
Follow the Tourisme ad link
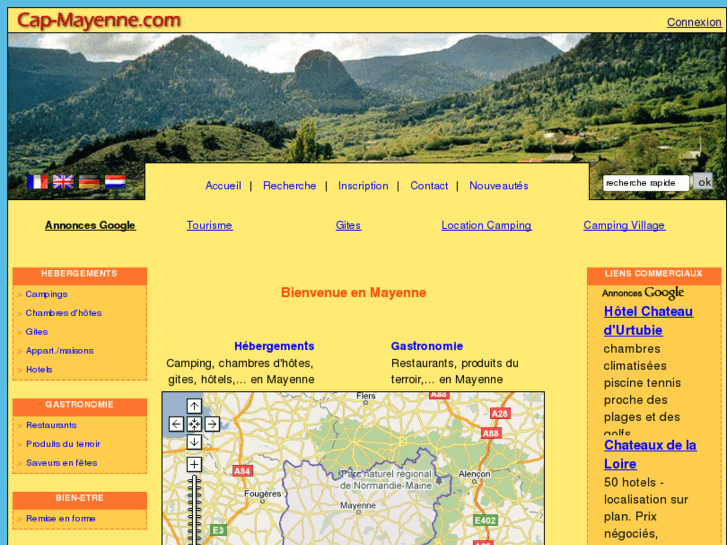[x=210, y=225]
